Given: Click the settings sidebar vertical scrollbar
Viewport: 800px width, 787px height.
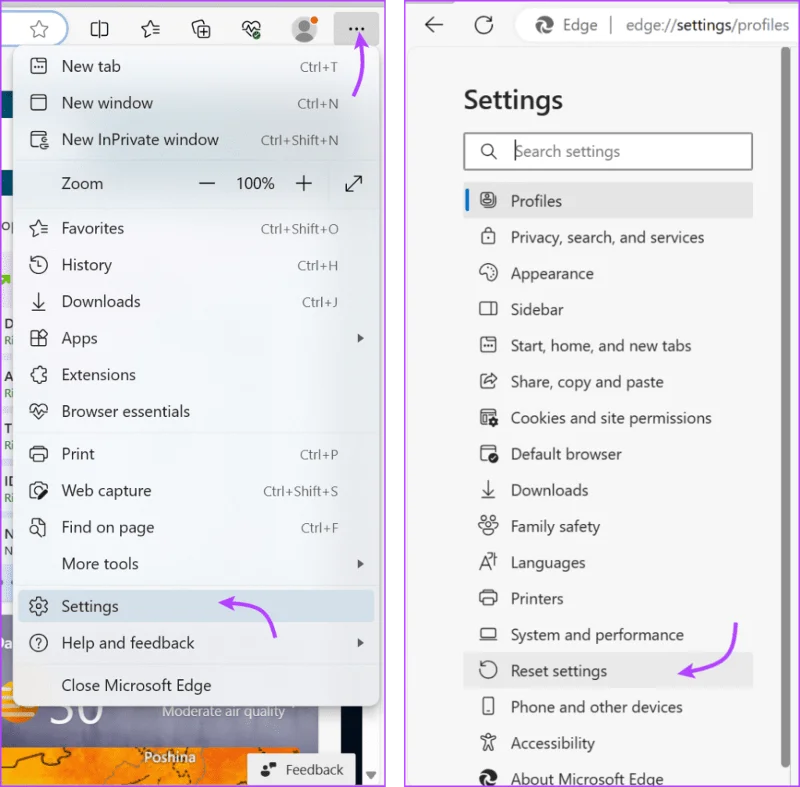Looking at the screenshot, I should 785,405.
